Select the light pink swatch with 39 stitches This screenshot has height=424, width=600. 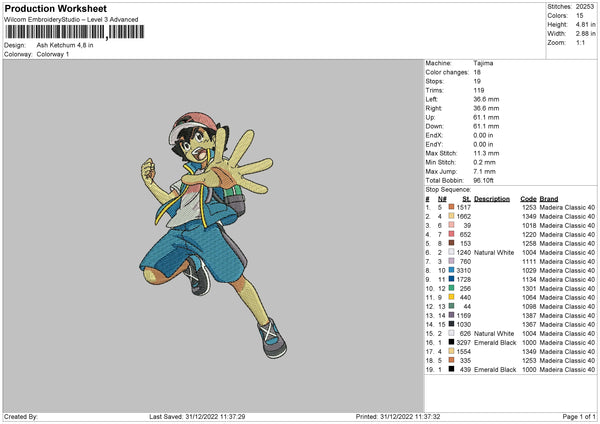tap(452, 225)
